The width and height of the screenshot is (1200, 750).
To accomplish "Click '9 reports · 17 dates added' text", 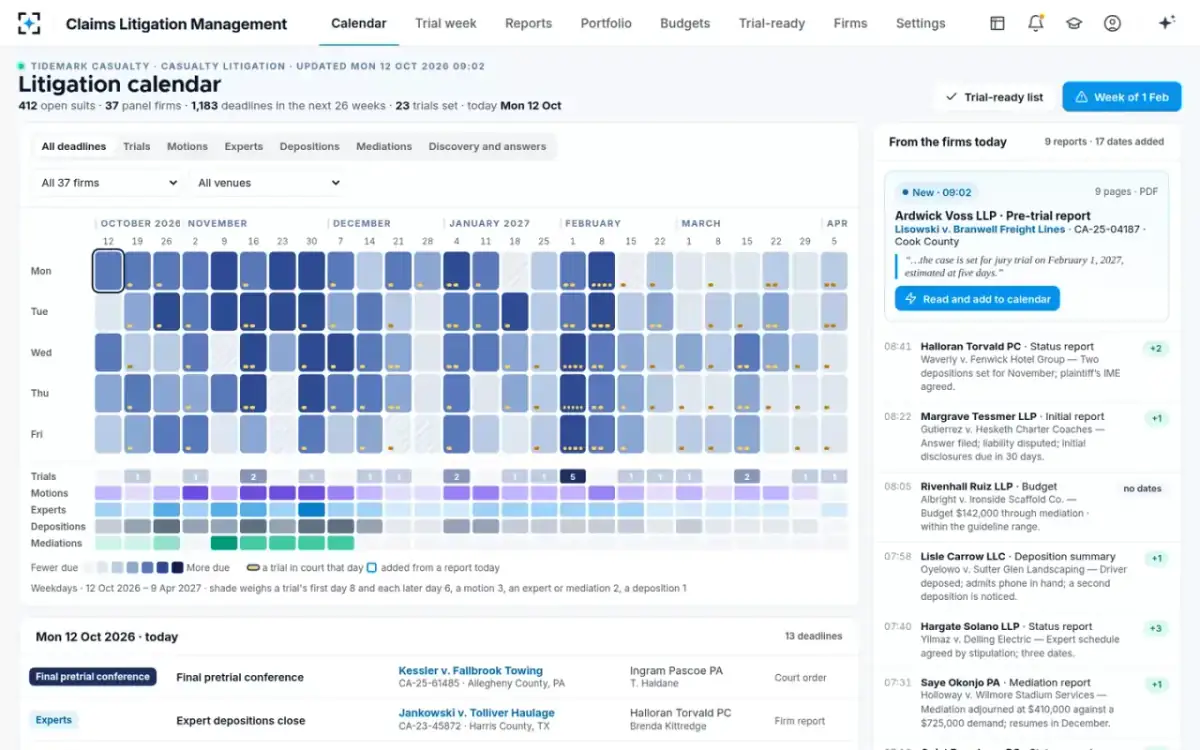I will (1104, 142).
